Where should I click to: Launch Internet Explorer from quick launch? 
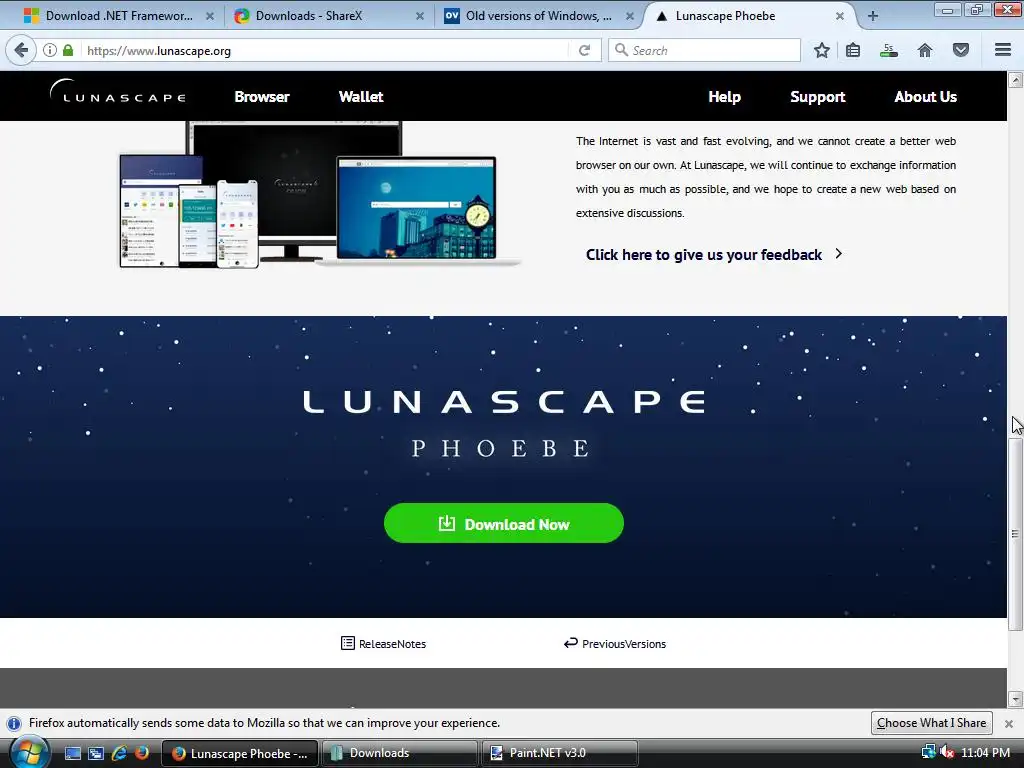pyautogui.click(x=119, y=753)
